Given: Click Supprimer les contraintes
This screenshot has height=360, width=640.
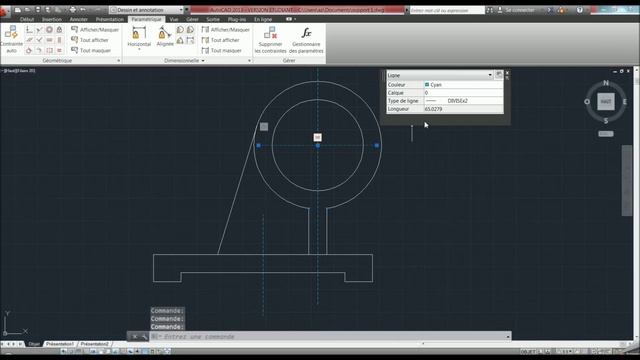Looking at the screenshot, I should 270,40.
